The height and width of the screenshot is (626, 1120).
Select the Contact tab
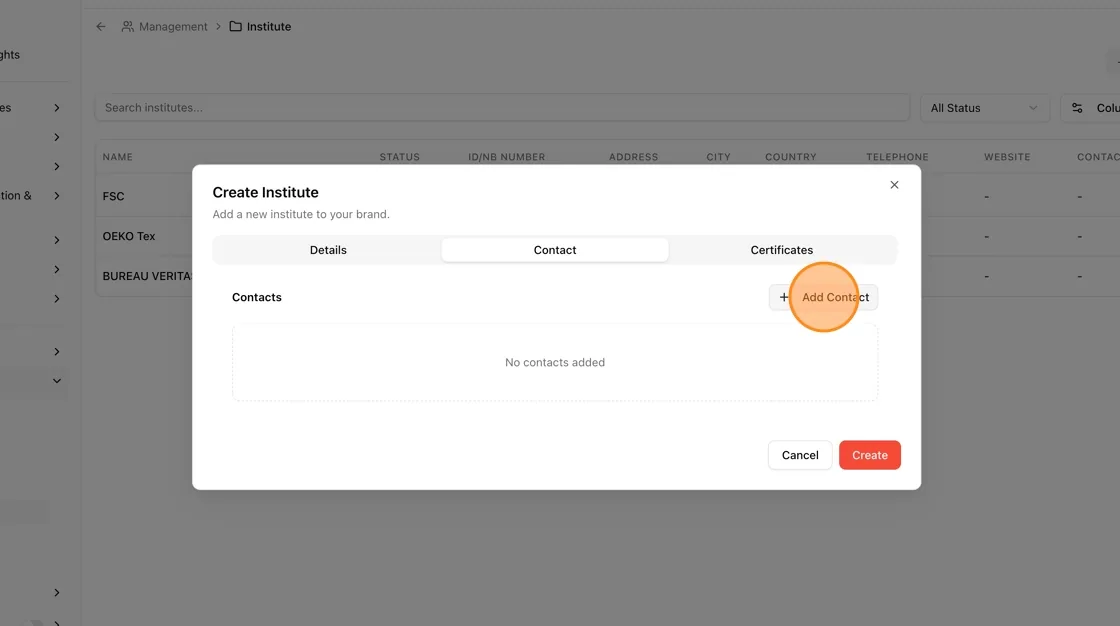[x=555, y=250]
